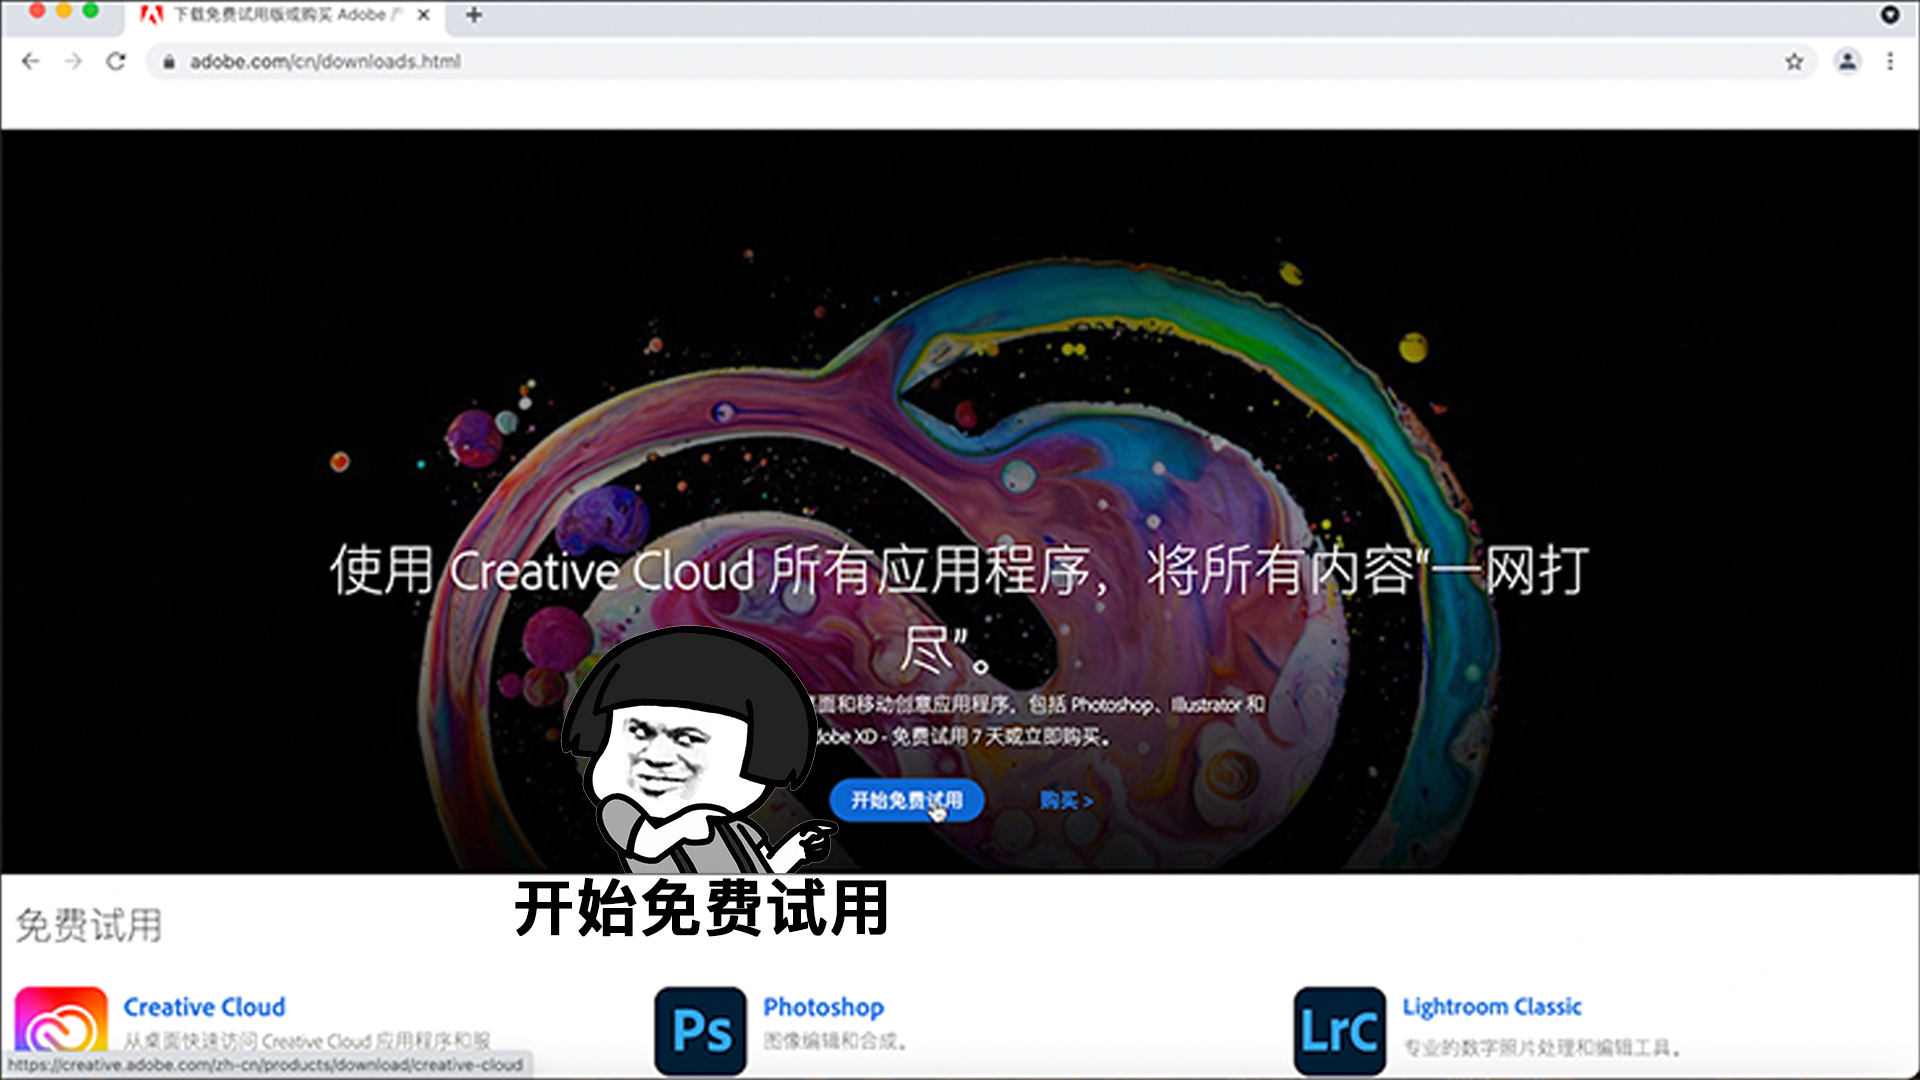
Task: Click the Lightroom Classic LrC icon
Action: (x=1339, y=1031)
